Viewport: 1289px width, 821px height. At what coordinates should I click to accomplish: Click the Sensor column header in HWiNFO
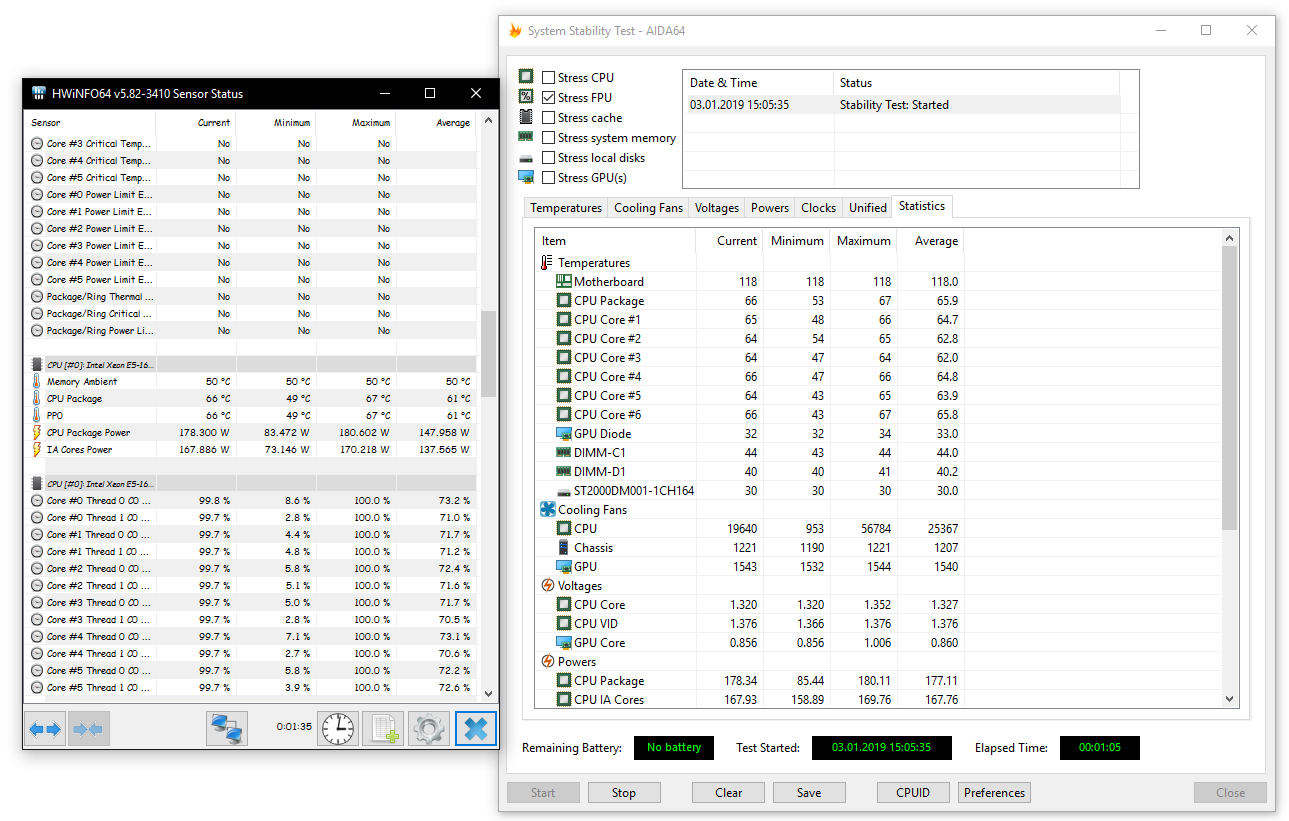click(x=91, y=123)
